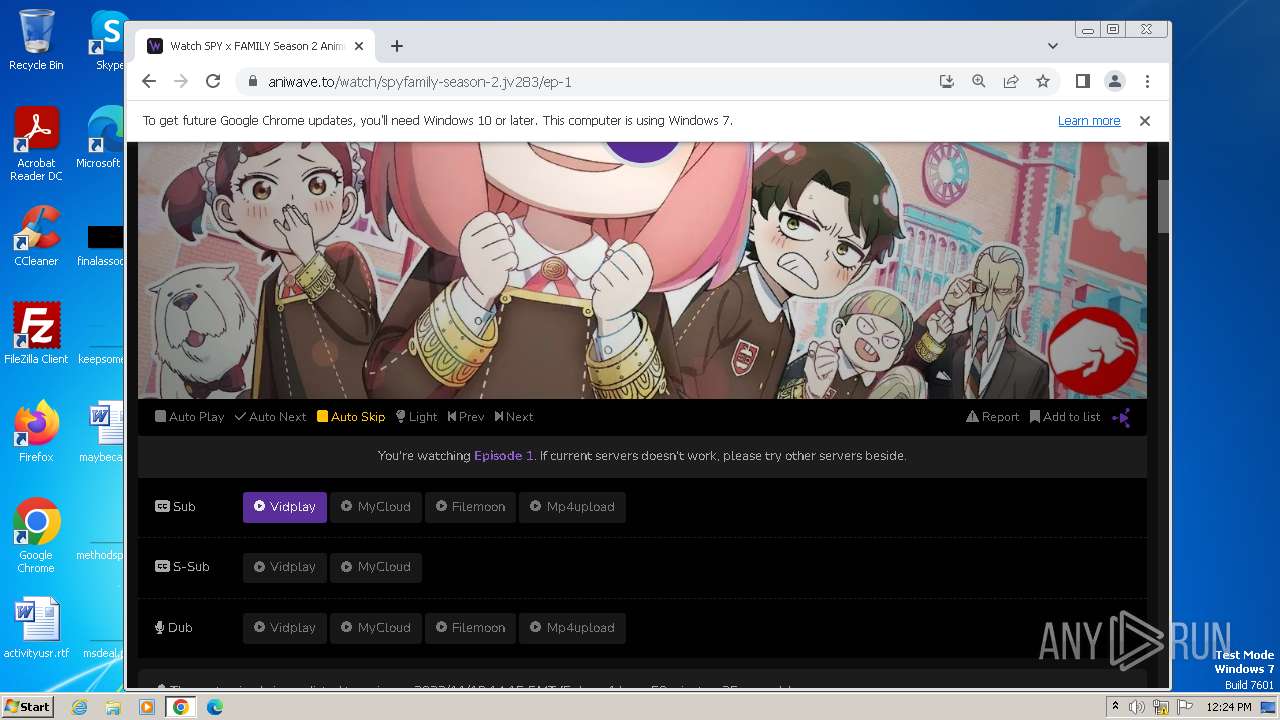
Task: Go forward in Chrome
Action: pos(181,82)
